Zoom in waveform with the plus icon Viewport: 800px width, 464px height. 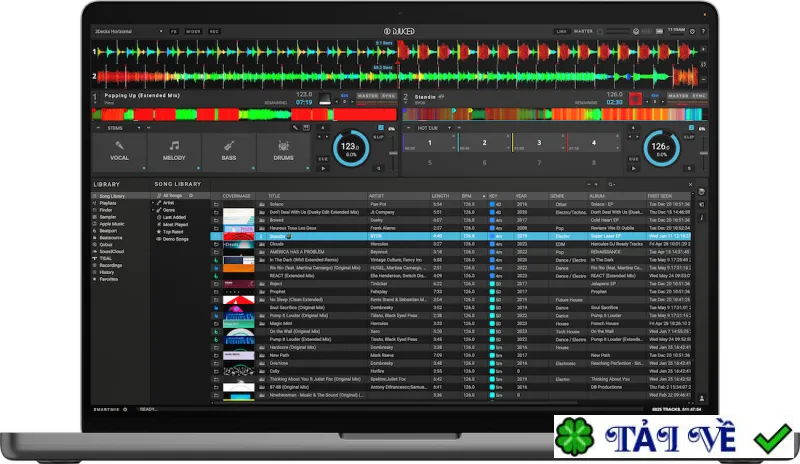point(703,50)
